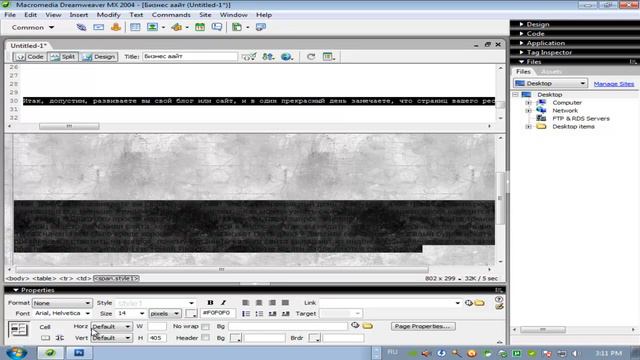Click the Page Properties button
This screenshot has height=360, width=640.
pos(423,326)
